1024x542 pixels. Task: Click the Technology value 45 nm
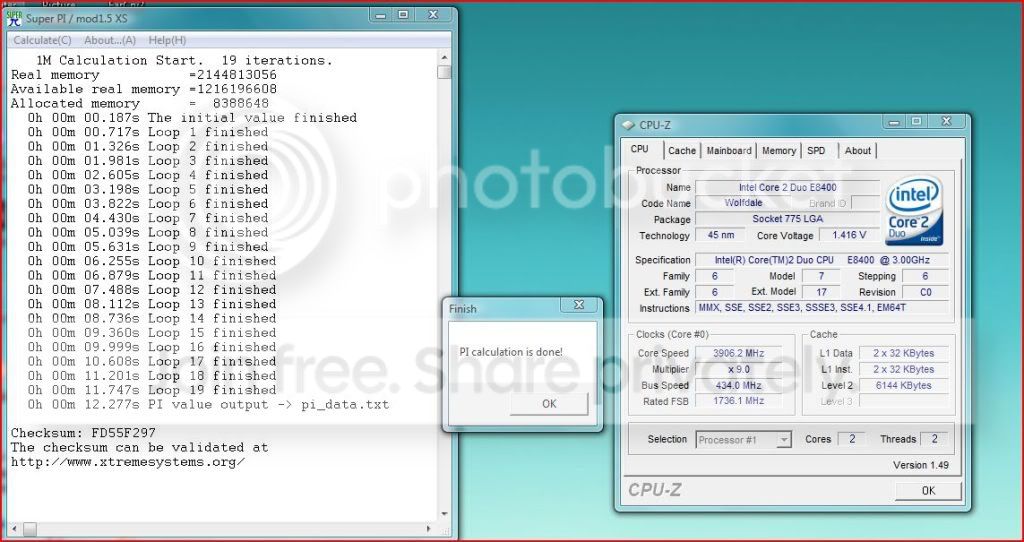pos(720,235)
